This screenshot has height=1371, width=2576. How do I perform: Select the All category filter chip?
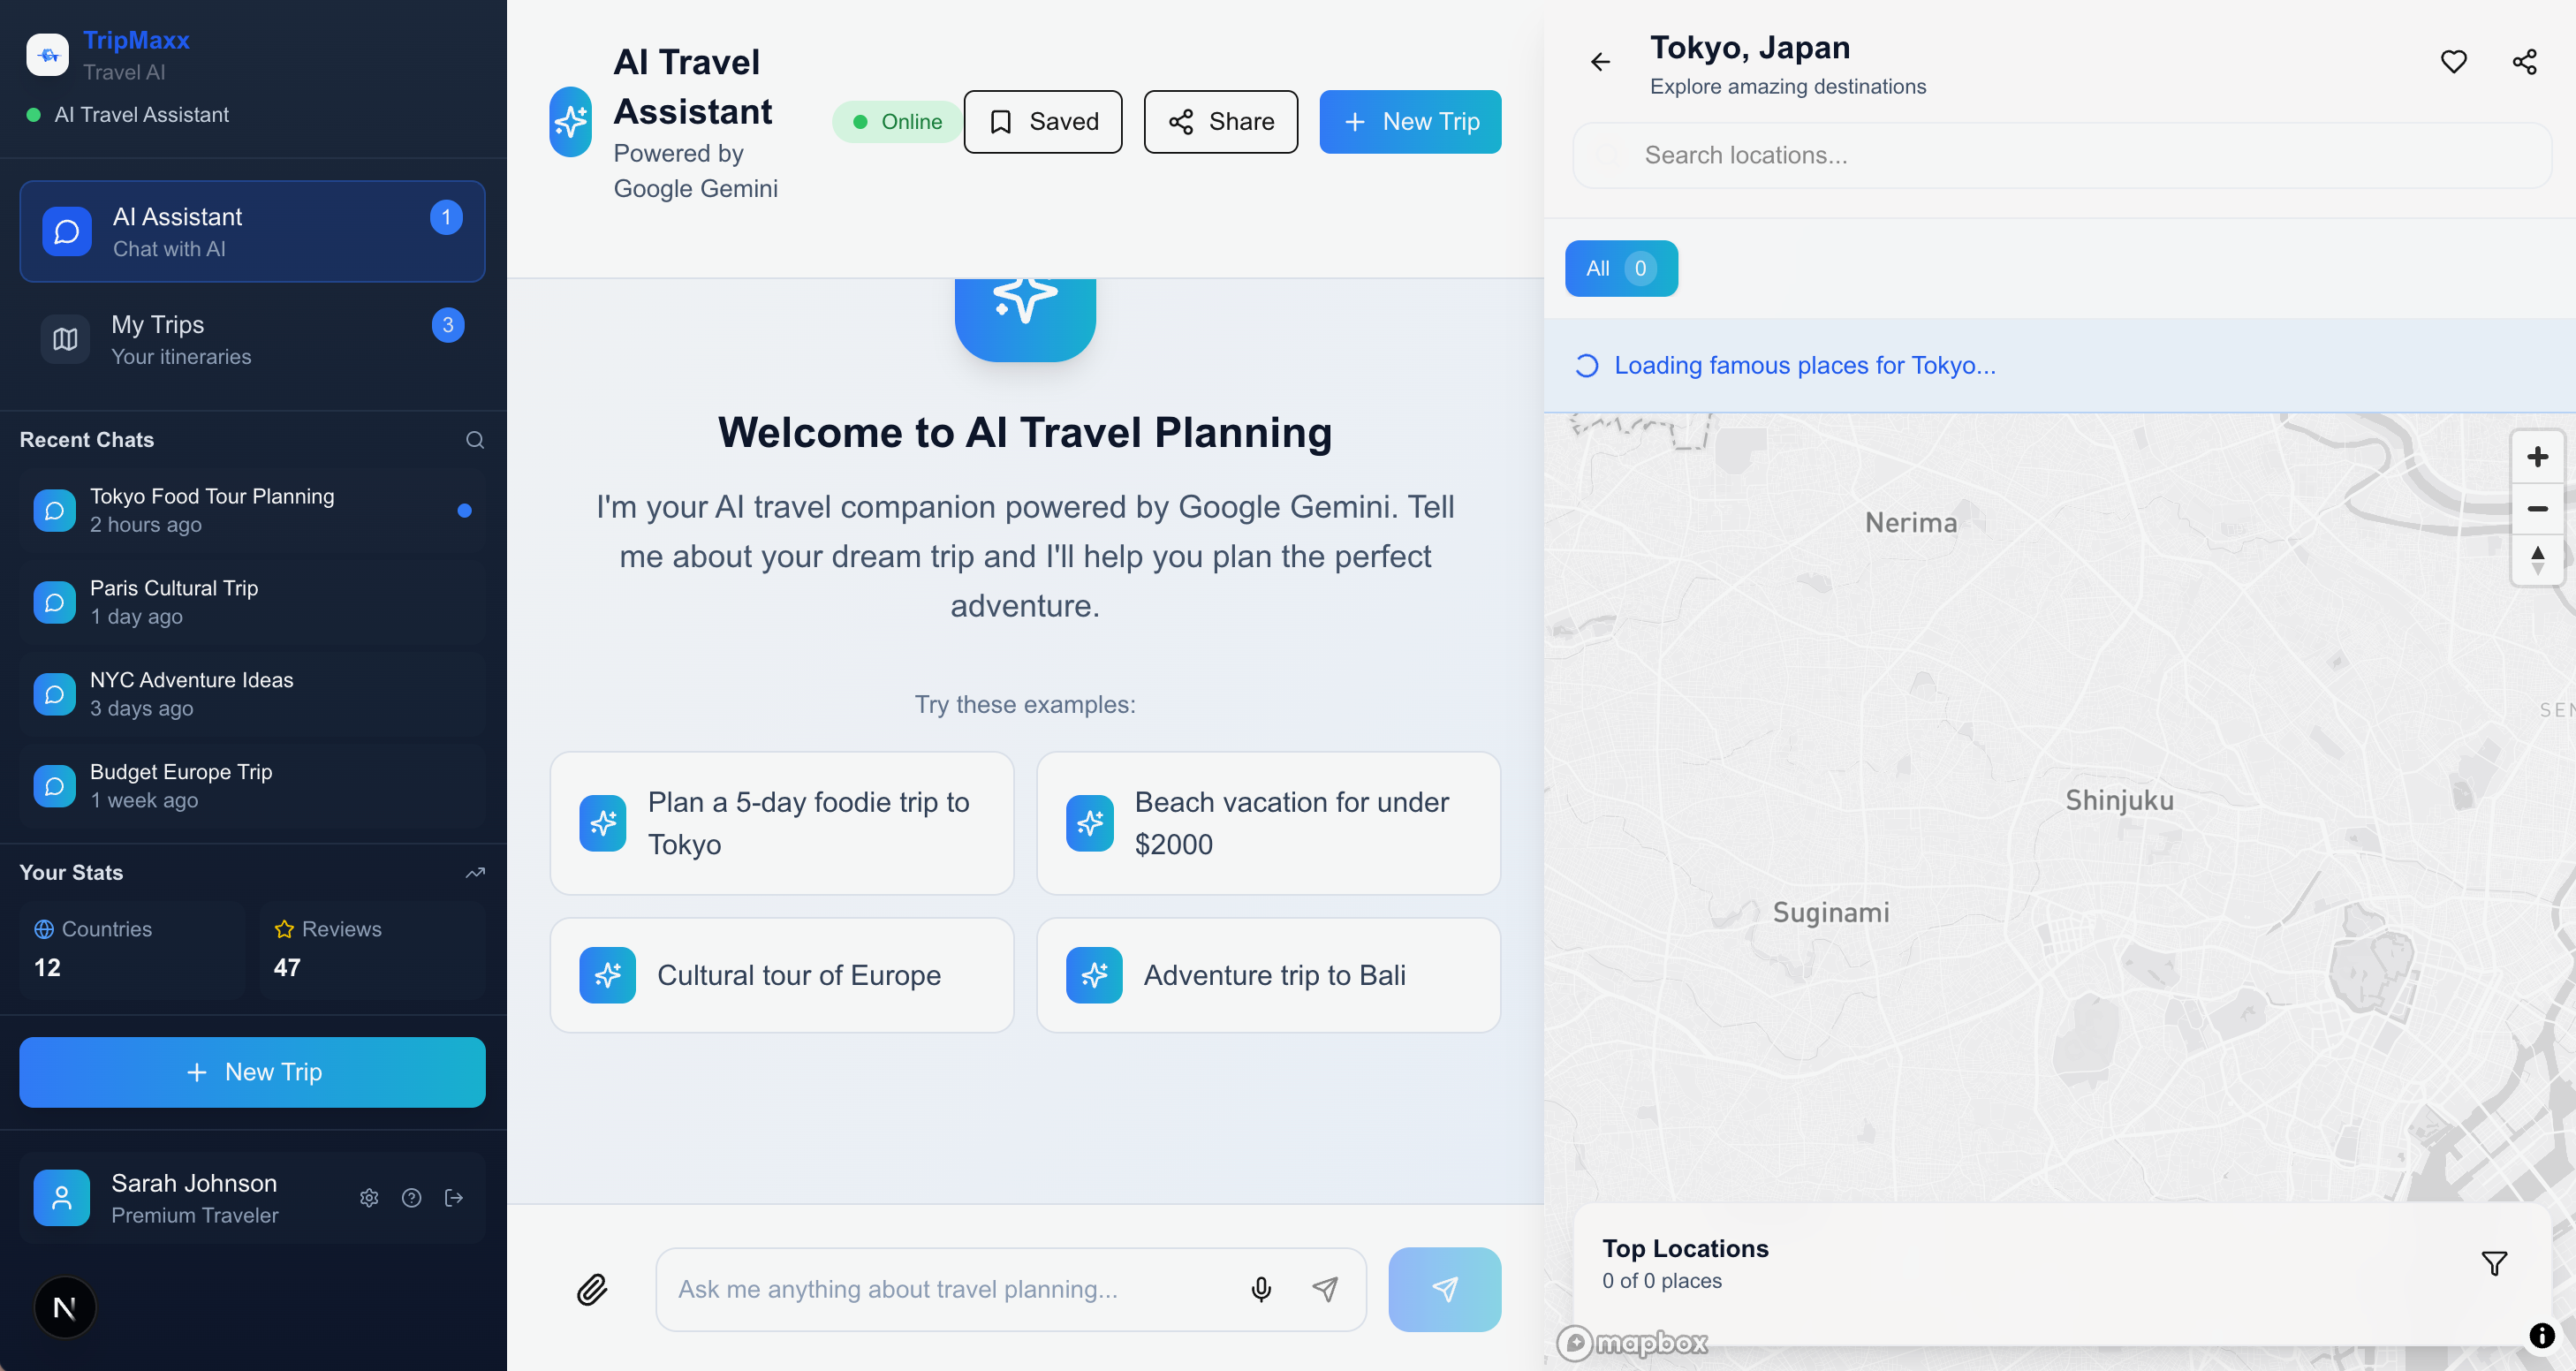coord(1620,268)
